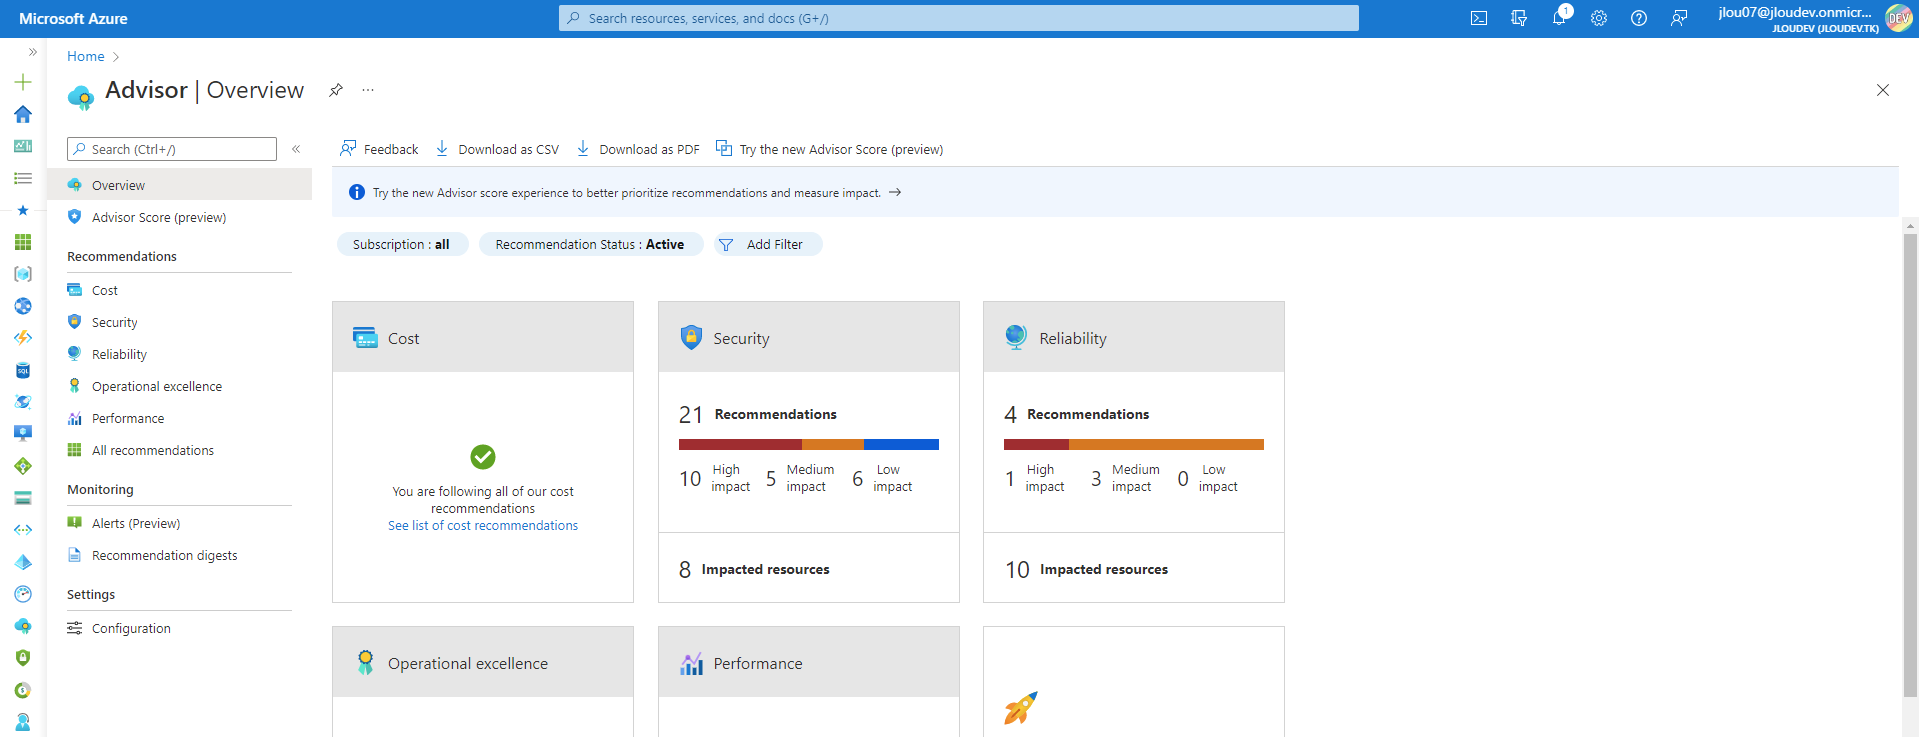1919x737 pixels.
Task: Click the page vertical scrollbar
Action: point(1911,465)
